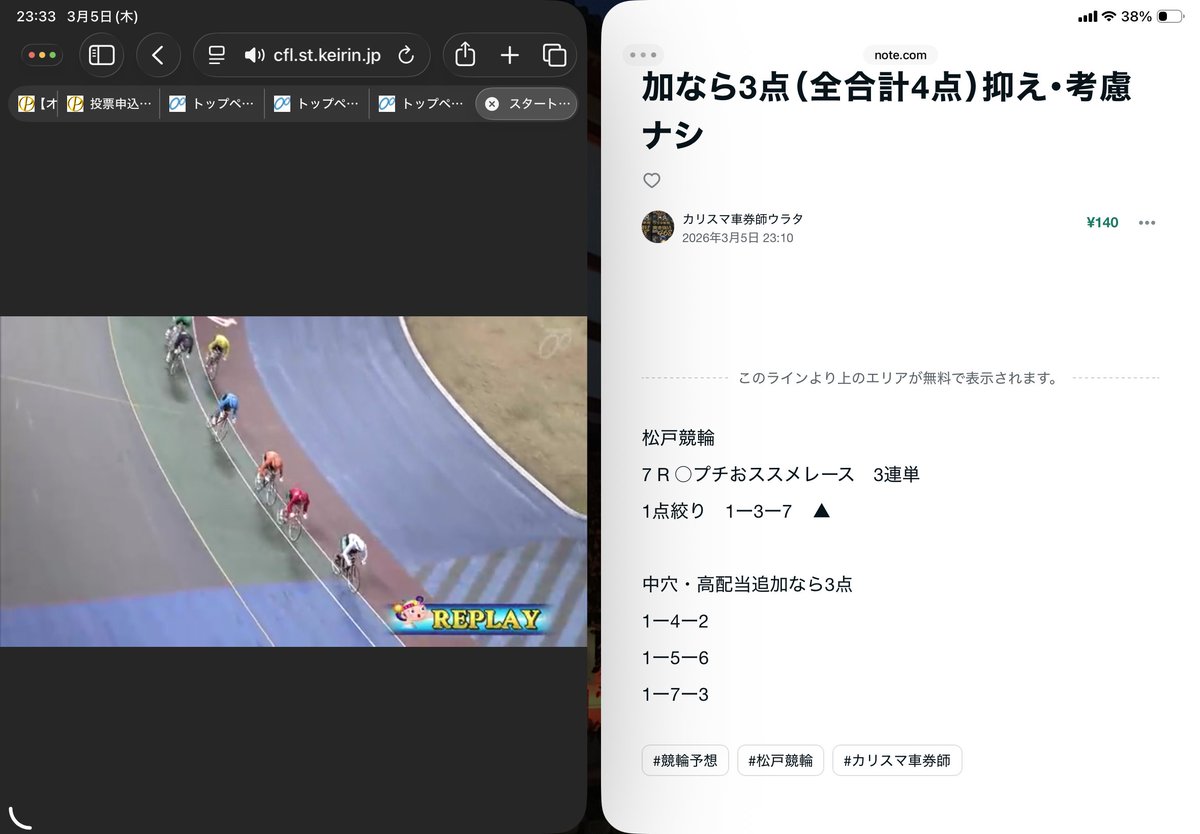Tap the cellular signal bars icon
This screenshot has width=1200, height=834.
[1087, 17]
